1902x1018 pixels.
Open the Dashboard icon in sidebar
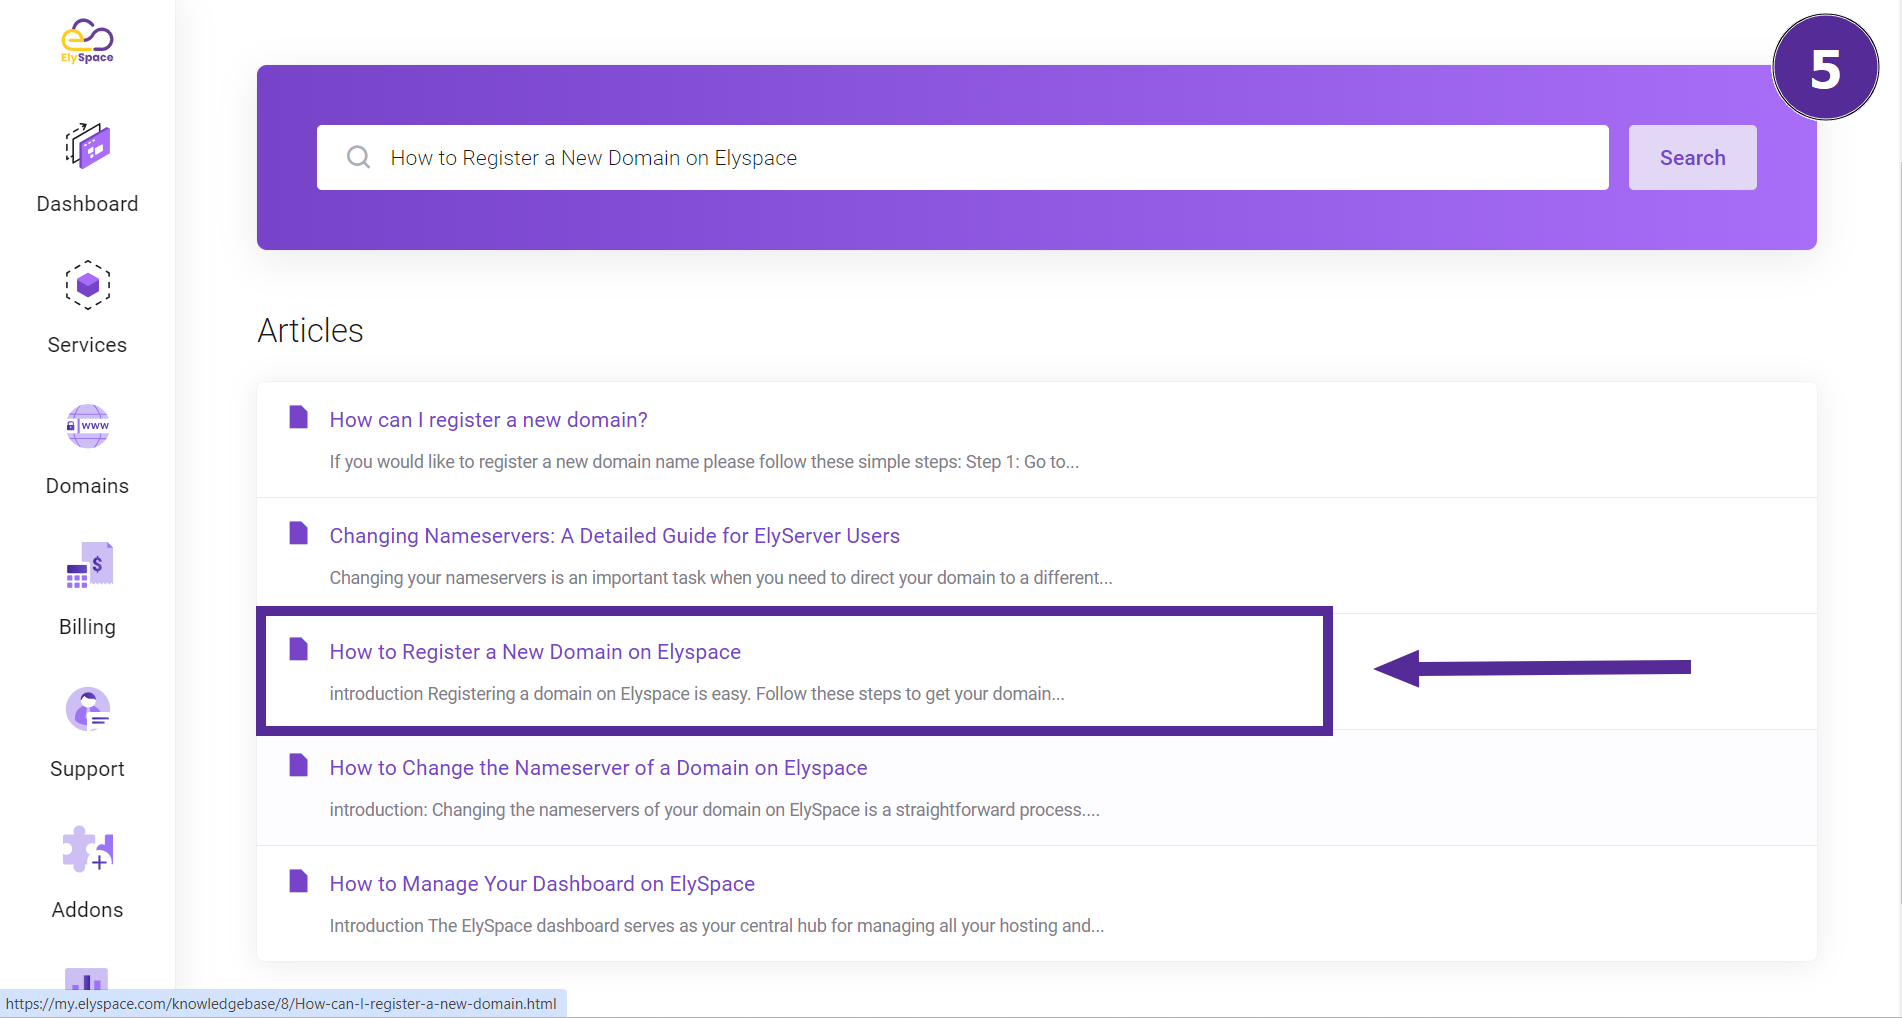[x=88, y=146]
